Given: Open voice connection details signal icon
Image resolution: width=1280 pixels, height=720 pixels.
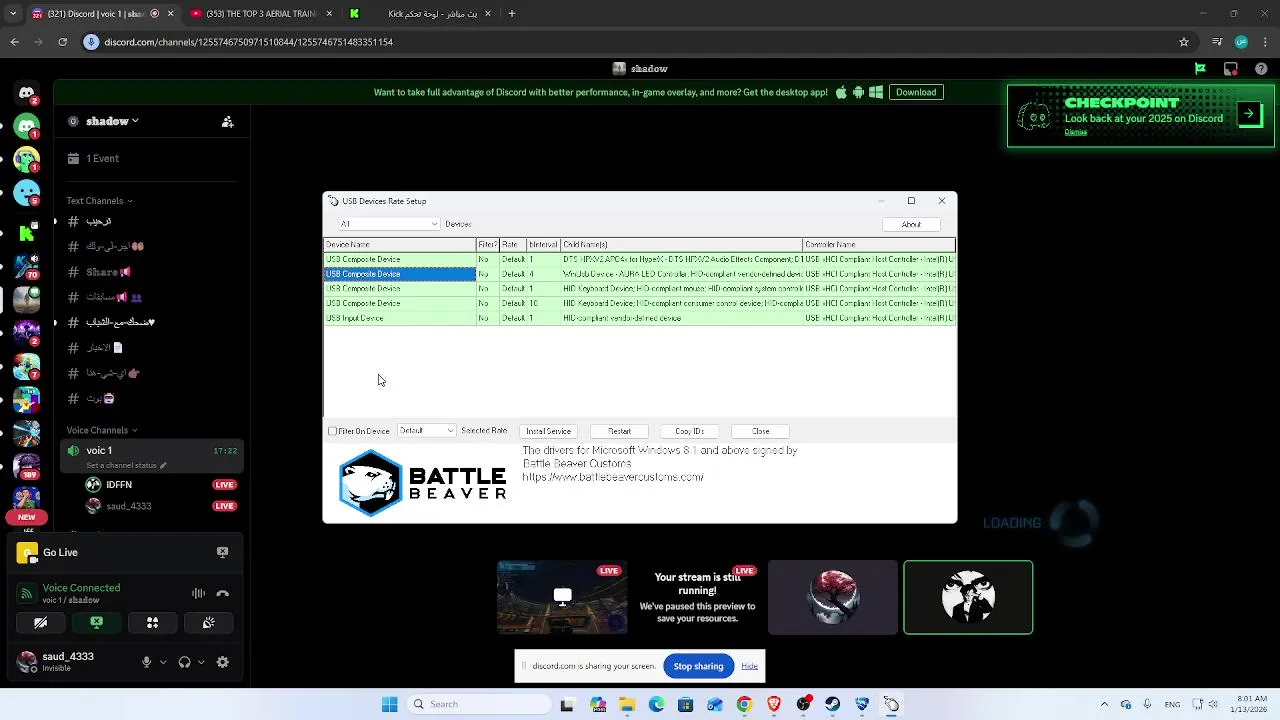Looking at the screenshot, I should [x=27, y=594].
